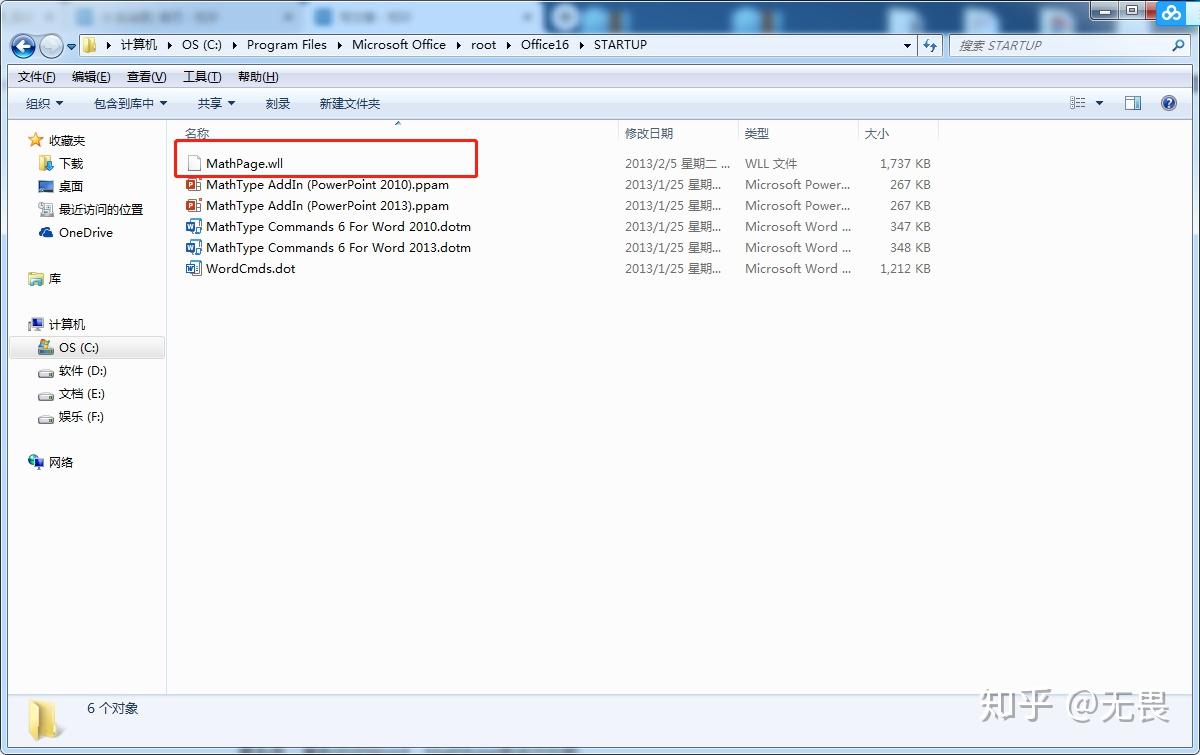Select MathType AddIn (PowerPoint 2010).ppam file icon

pos(194,184)
